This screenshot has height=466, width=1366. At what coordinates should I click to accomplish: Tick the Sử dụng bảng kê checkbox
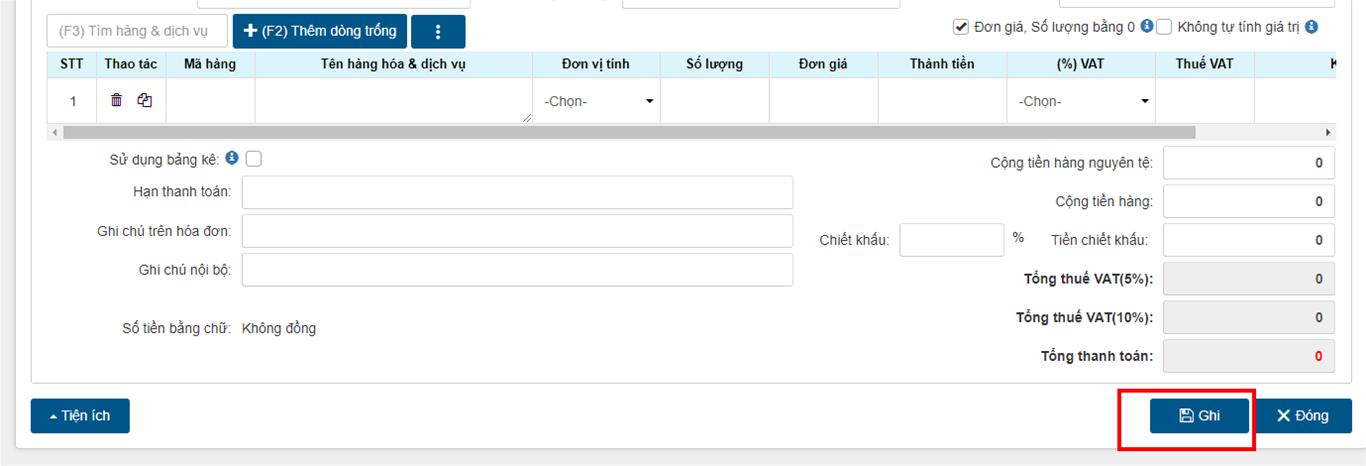(x=254, y=158)
